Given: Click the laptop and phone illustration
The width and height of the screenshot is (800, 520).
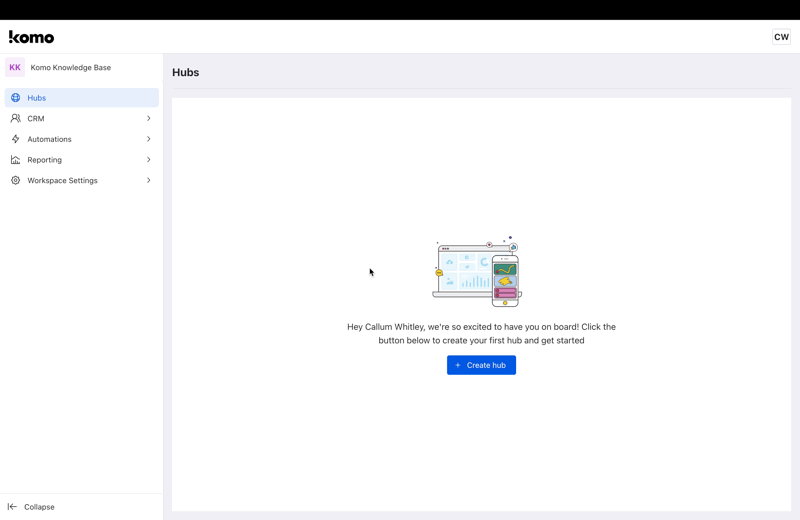Looking at the screenshot, I should point(478,272).
